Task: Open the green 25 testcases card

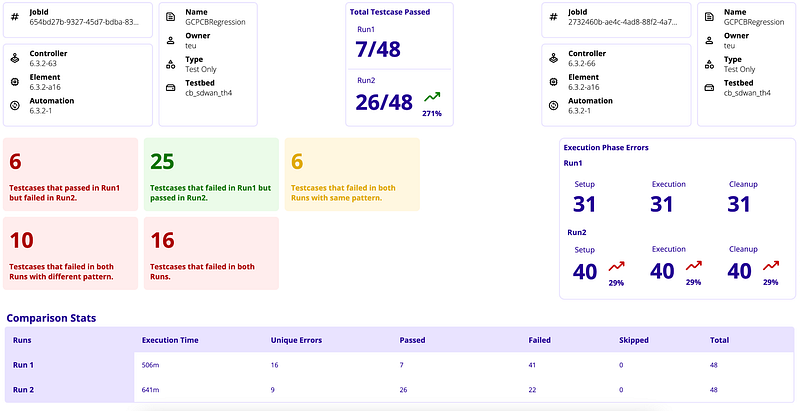Action: [211, 174]
